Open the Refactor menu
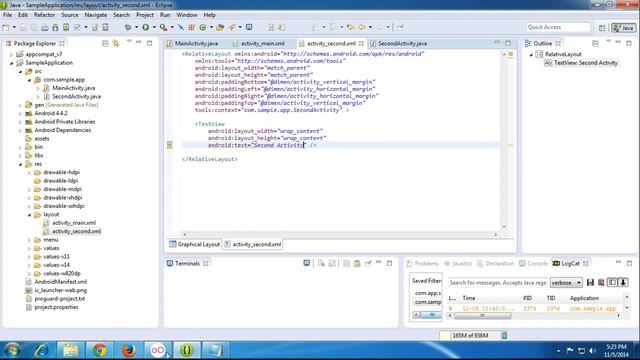 click(x=44, y=15)
